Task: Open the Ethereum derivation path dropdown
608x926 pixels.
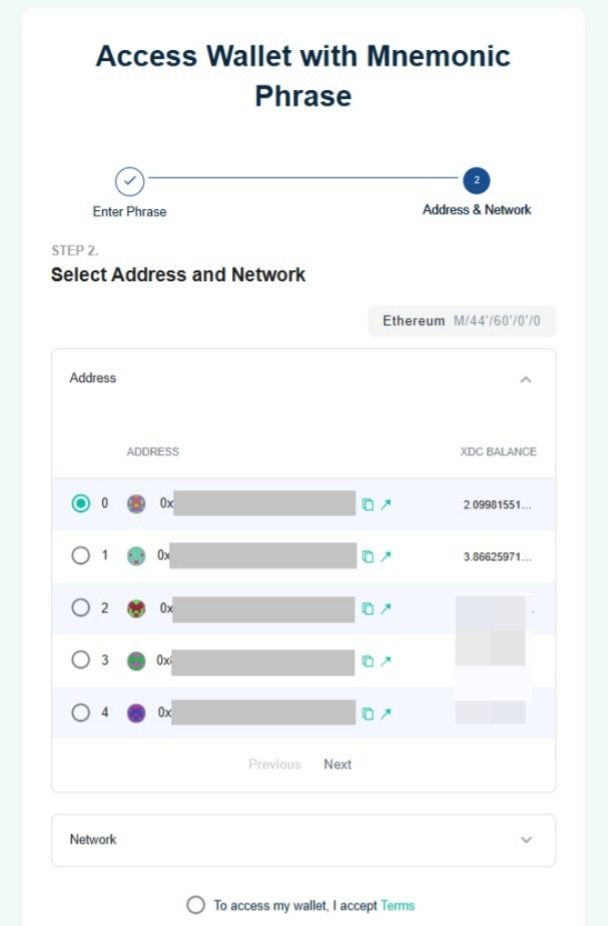Action: pos(462,322)
